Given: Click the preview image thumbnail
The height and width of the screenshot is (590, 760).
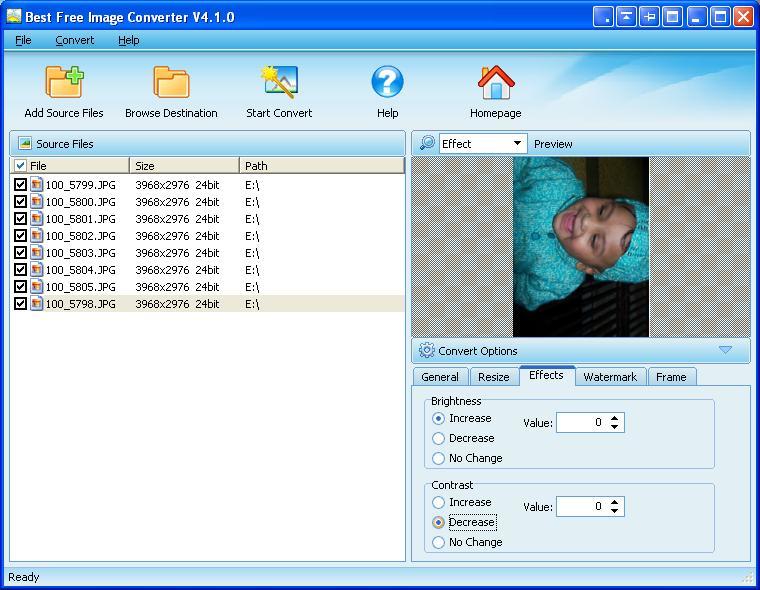Looking at the screenshot, I should coord(581,247).
